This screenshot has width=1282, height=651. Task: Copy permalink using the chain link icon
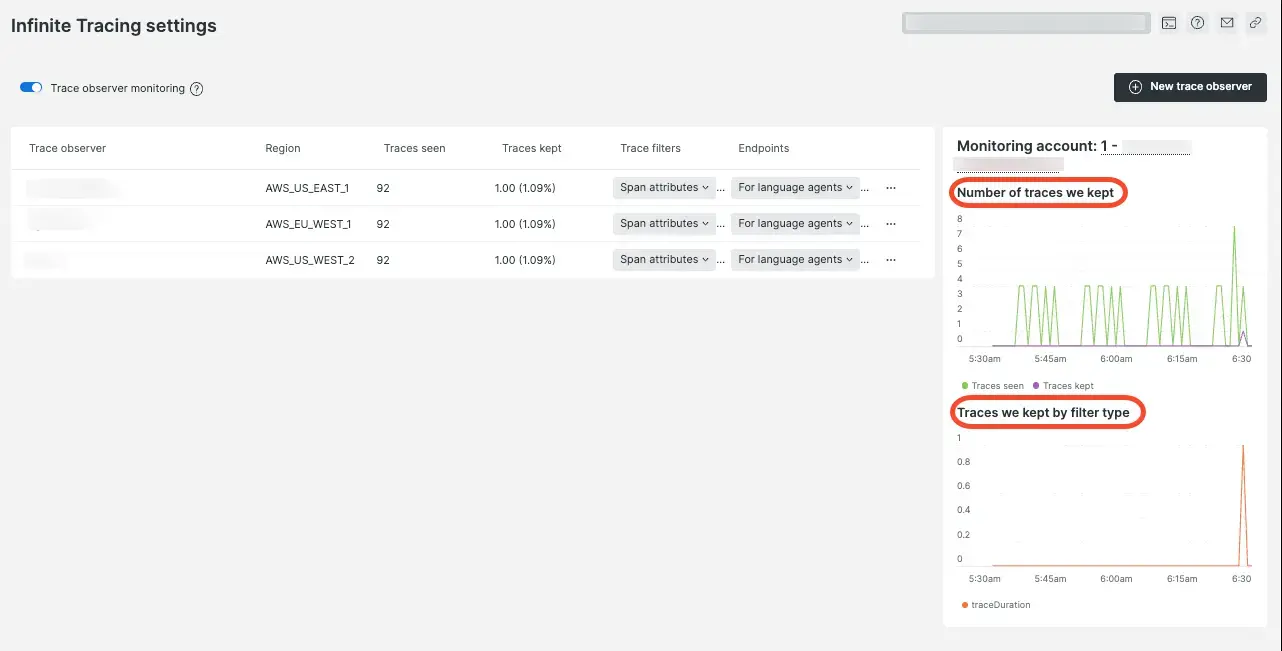[x=1255, y=23]
